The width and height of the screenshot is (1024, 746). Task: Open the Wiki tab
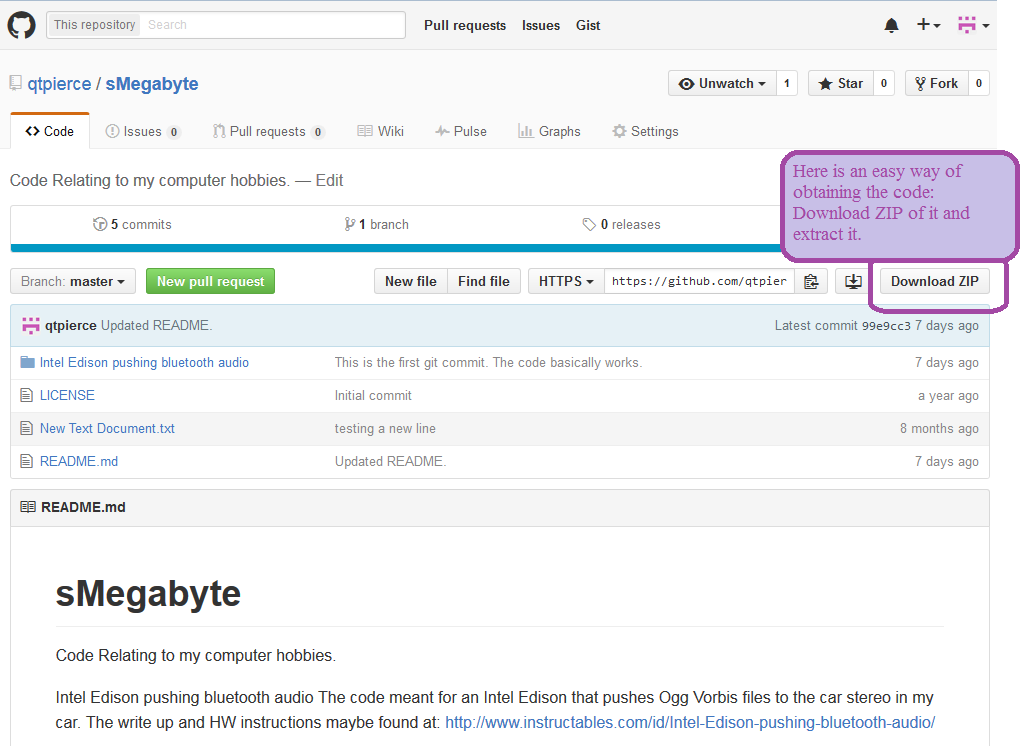[381, 131]
